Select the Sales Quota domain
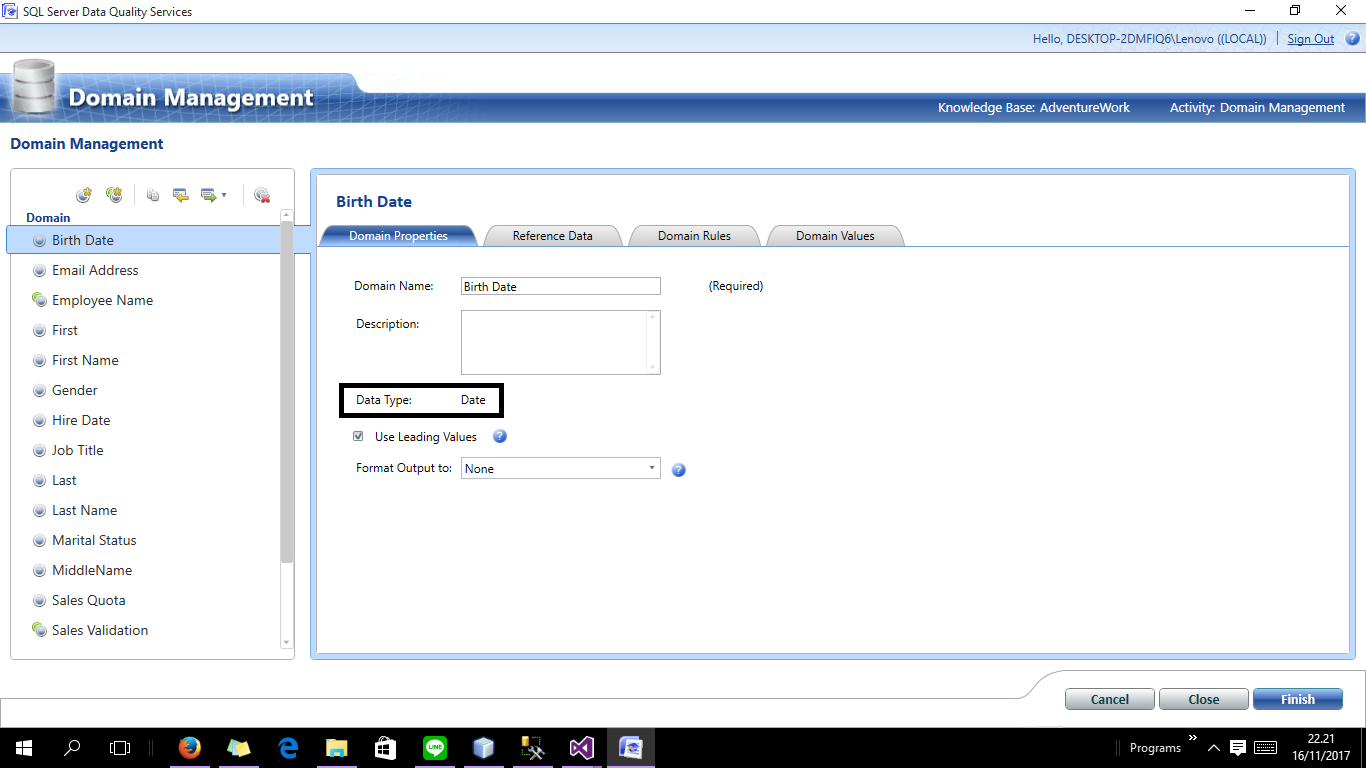Screen dimensions: 1366x768 click(89, 600)
